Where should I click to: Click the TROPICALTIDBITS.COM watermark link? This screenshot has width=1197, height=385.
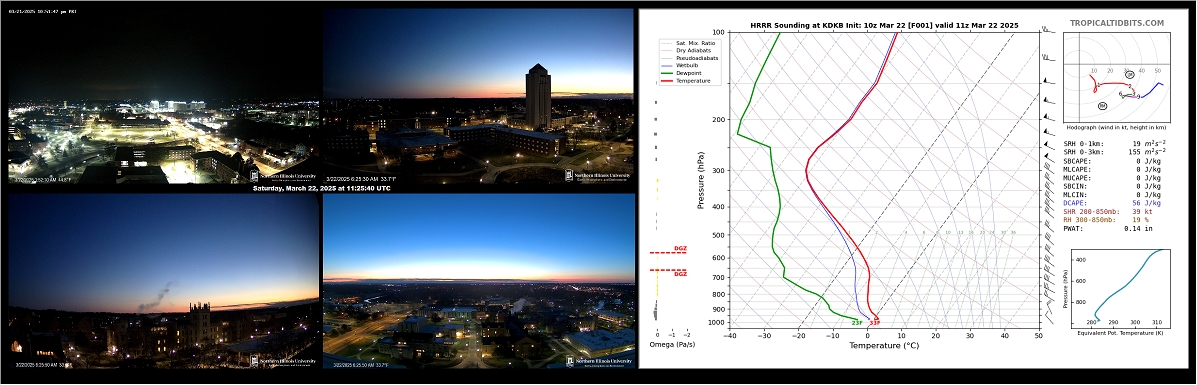point(1116,24)
